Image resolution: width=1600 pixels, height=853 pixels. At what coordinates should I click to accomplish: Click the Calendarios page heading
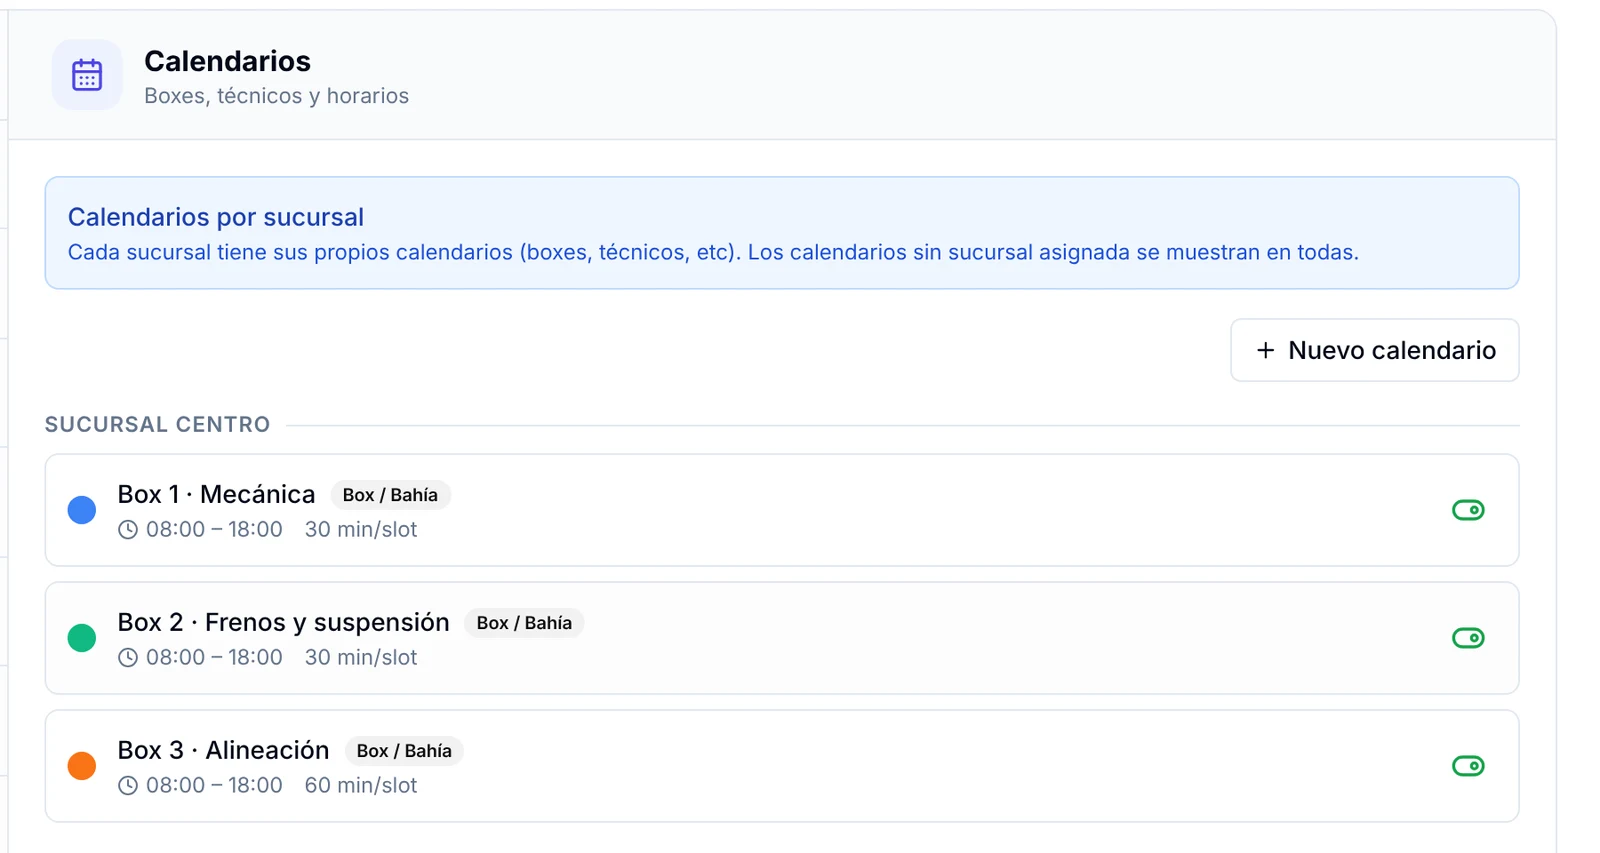(228, 61)
